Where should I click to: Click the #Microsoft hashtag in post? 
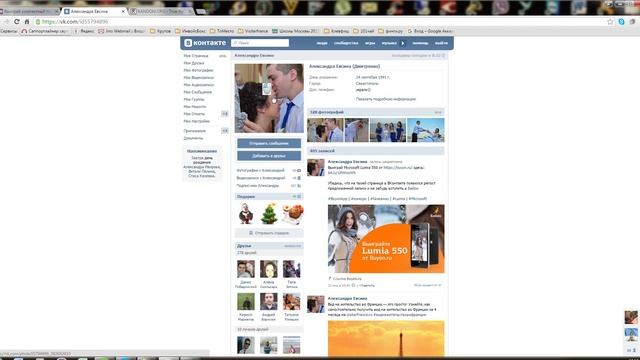(418, 199)
